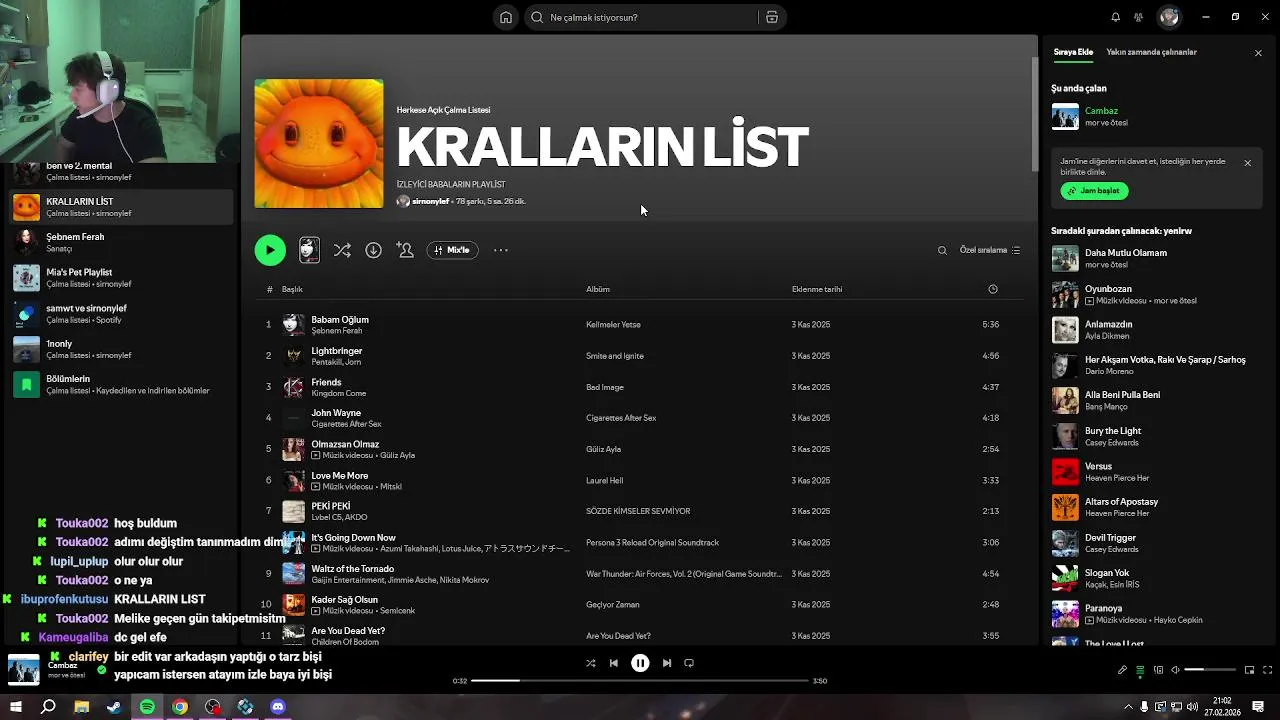Open the now playing track Cambaz in queue
Image resolution: width=1280 pixels, height=720 pixels.
[x=1101, y=111]
